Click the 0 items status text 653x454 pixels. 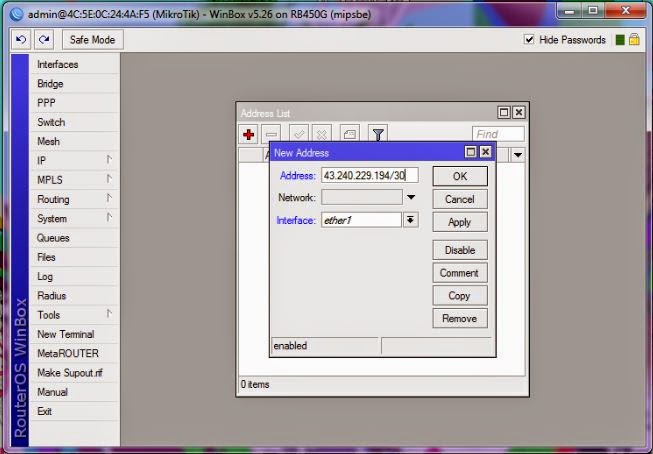click(x=255, y=384)
